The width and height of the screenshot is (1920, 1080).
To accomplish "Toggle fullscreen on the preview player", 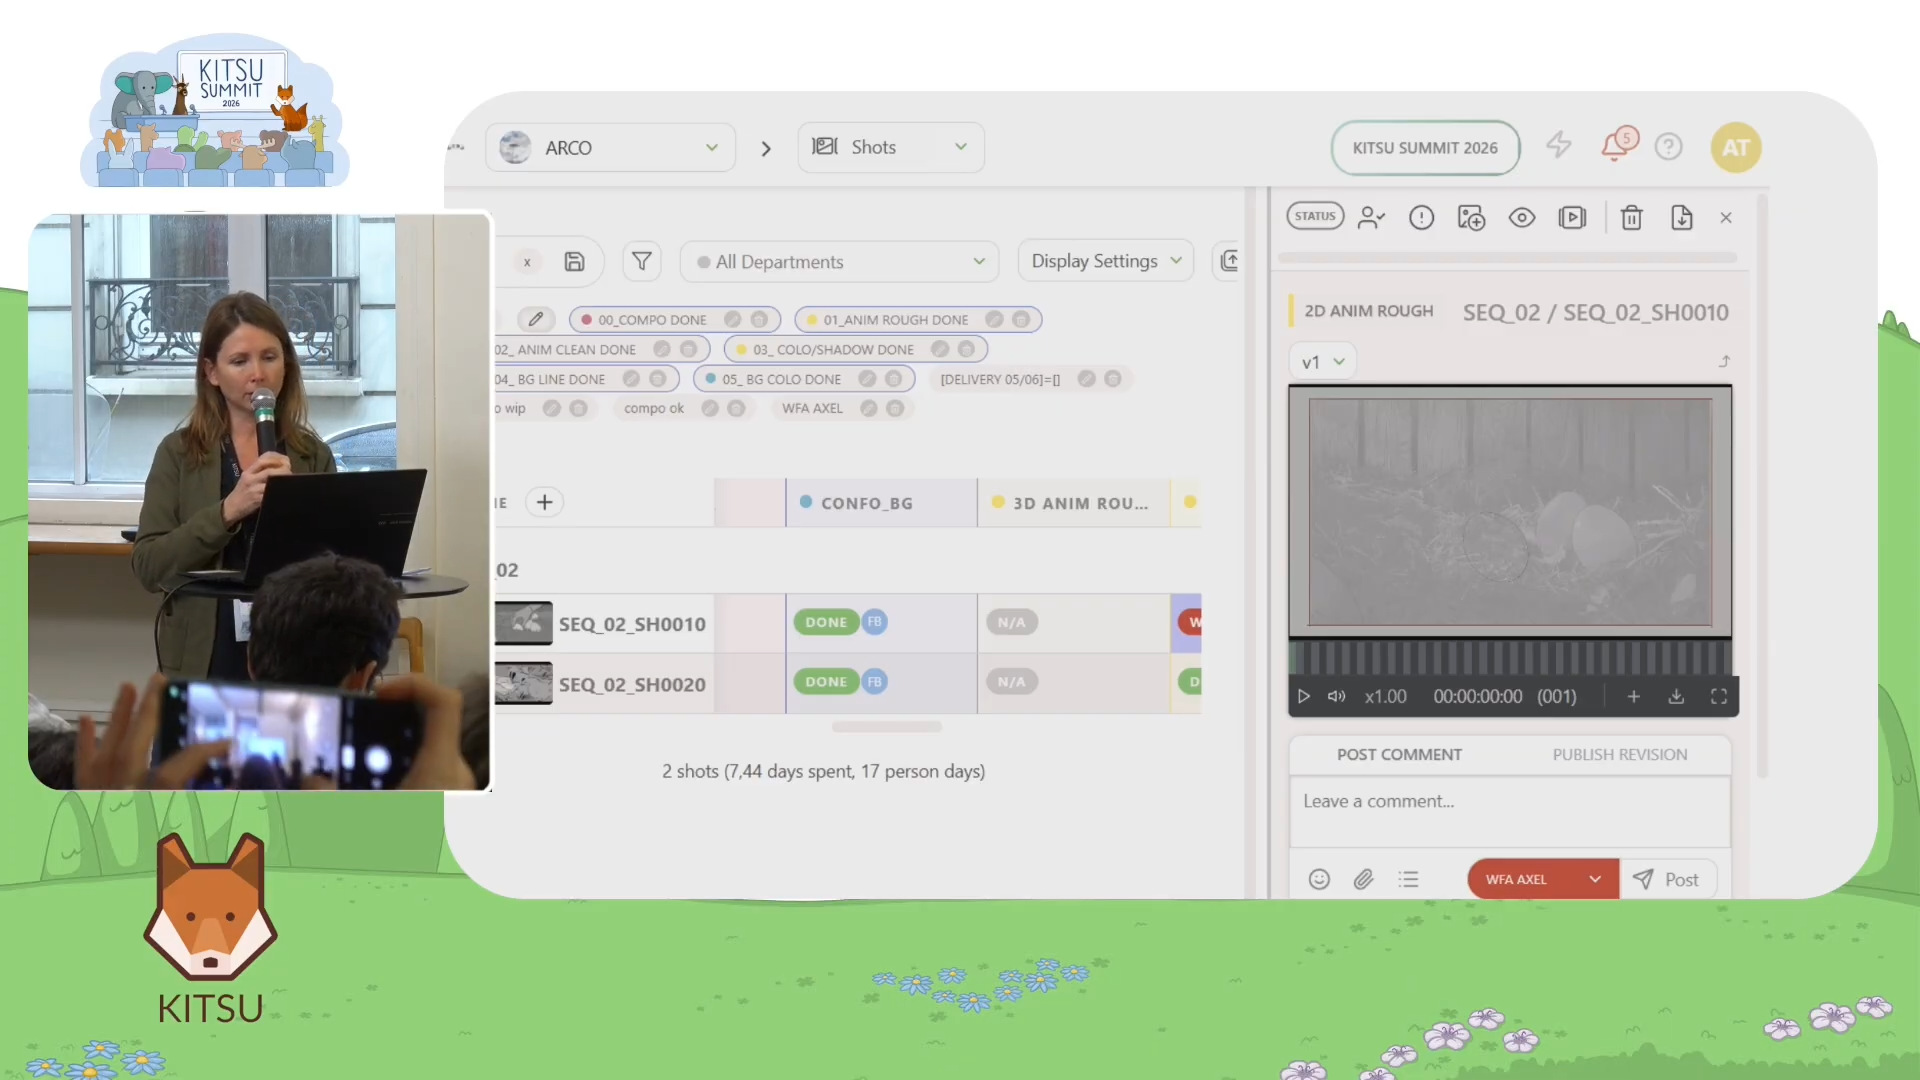I will click(1719, 696).
